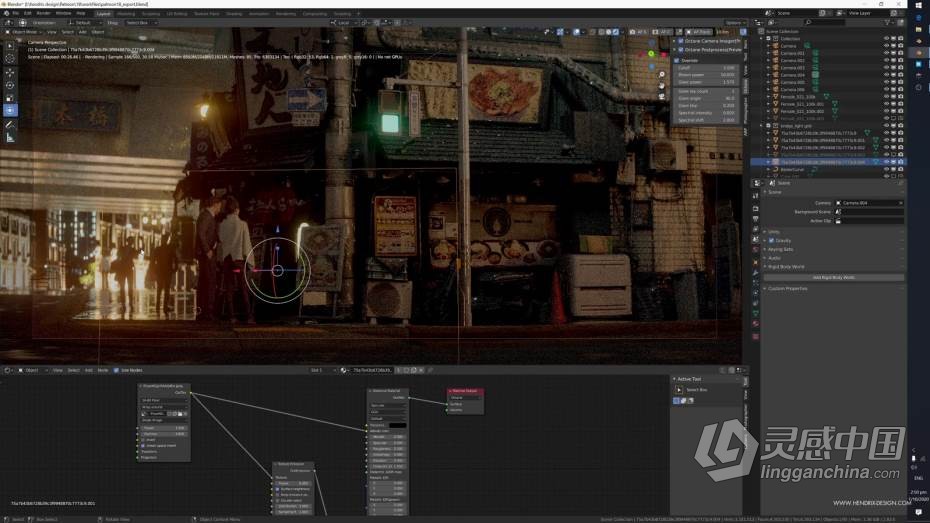Click the viewport pan hand gizmo

click(662, 85)
